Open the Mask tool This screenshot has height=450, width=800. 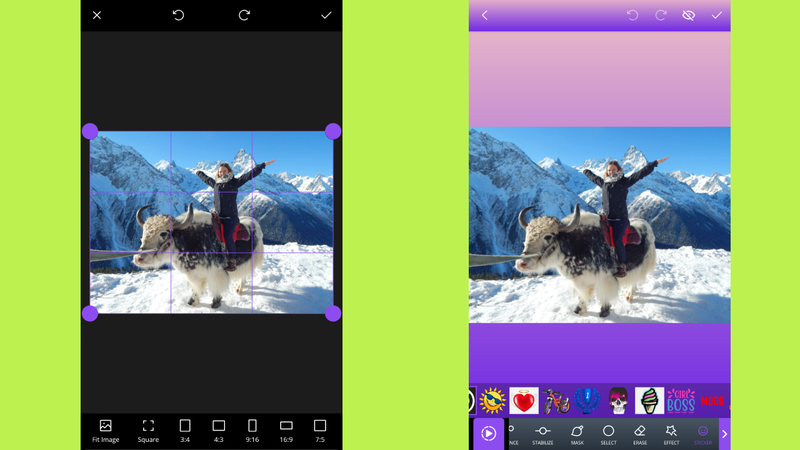[x=577, y=434]
